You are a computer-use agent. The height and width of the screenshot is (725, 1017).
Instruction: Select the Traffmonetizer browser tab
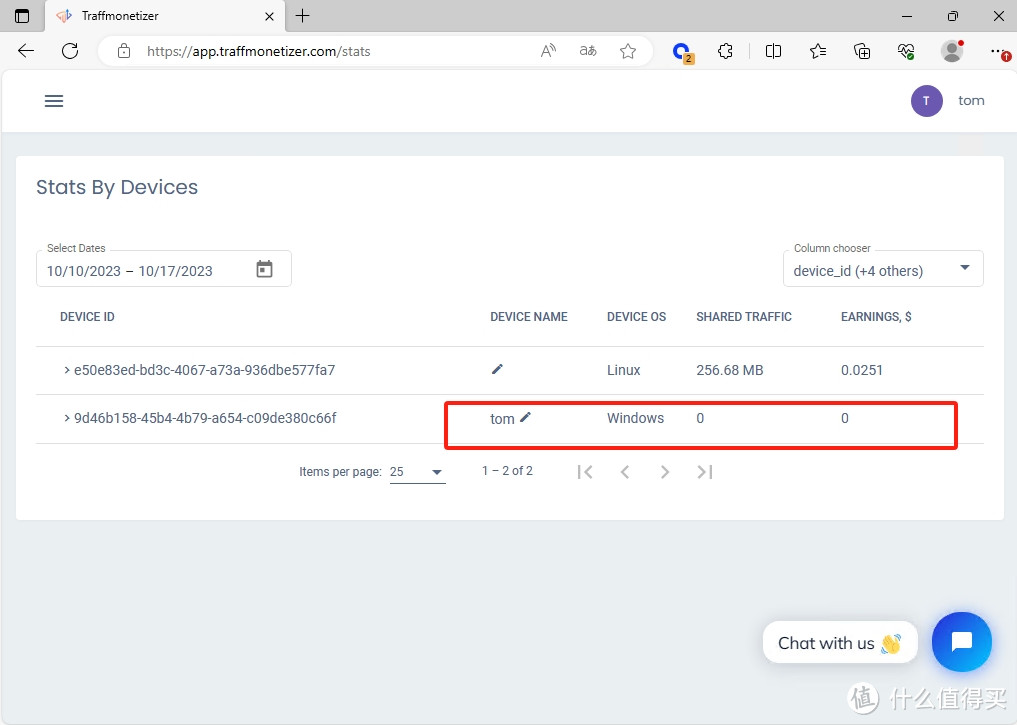click(150, 16)
